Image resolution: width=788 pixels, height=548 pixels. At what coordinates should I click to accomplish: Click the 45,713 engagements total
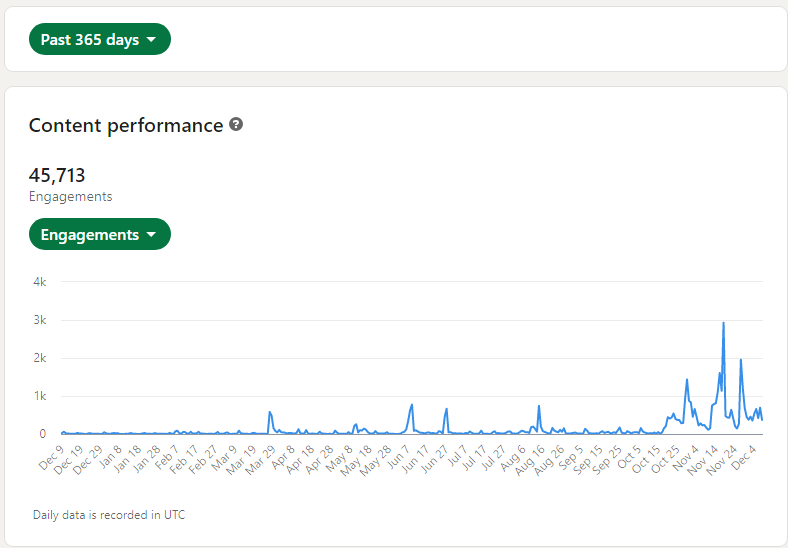pos(57,175)
